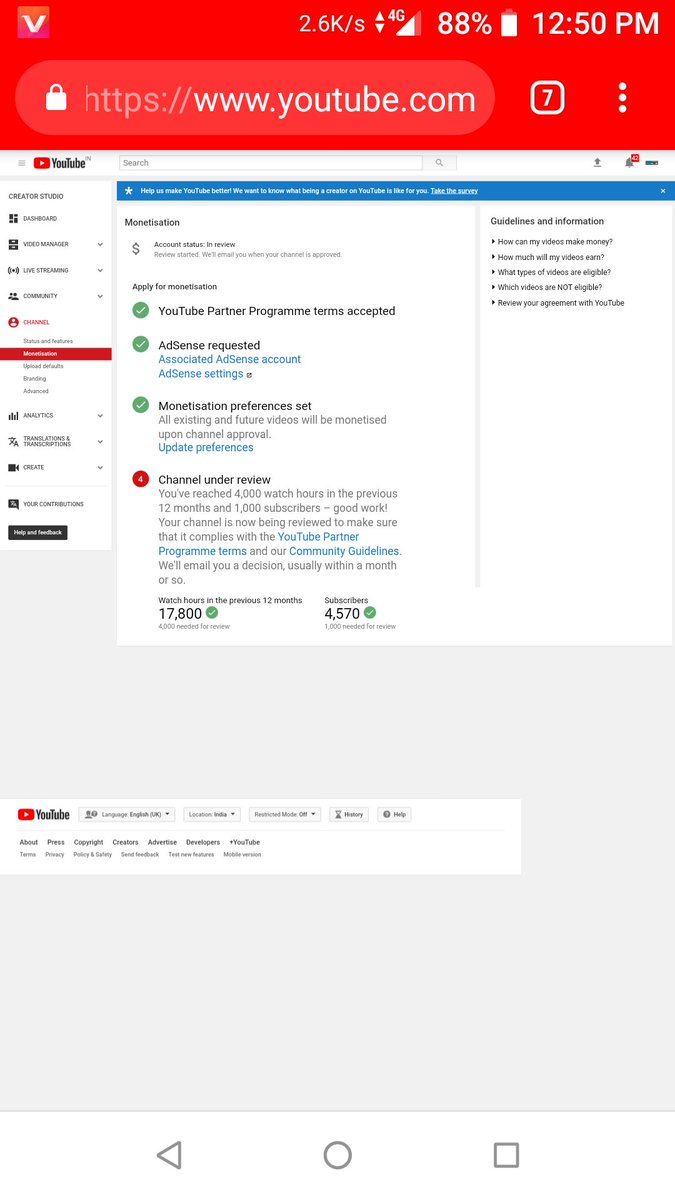Click the Dashboard icon in sidebar

click(x=14, y=218)
